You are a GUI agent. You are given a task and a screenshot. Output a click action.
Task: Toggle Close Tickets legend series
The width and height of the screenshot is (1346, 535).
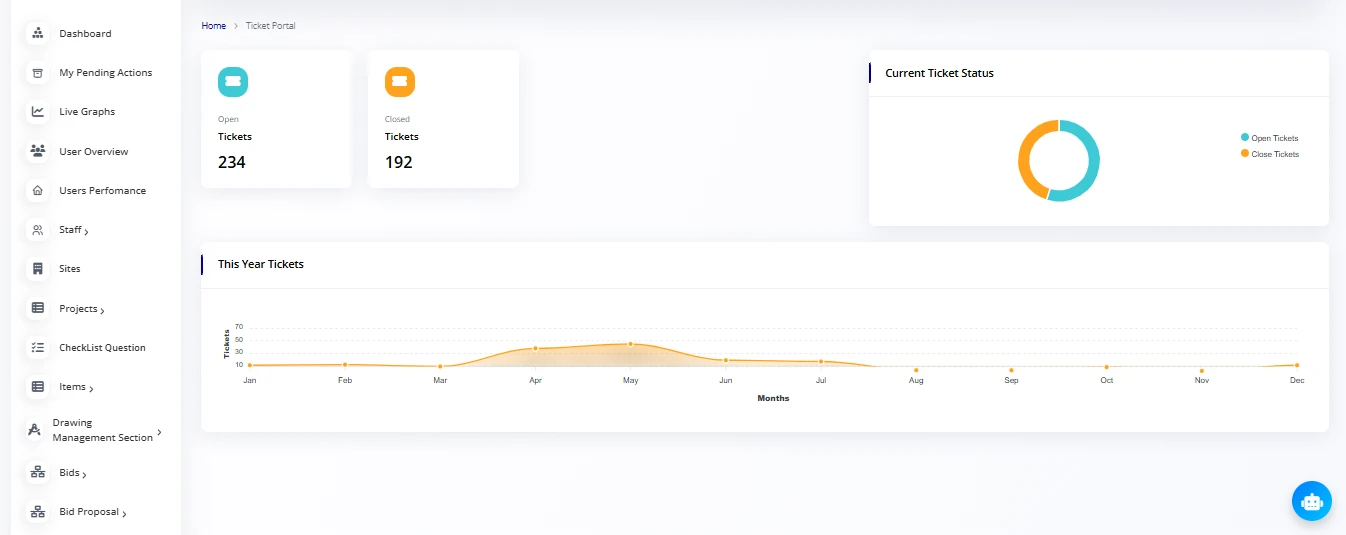(x=1273, y=154)
